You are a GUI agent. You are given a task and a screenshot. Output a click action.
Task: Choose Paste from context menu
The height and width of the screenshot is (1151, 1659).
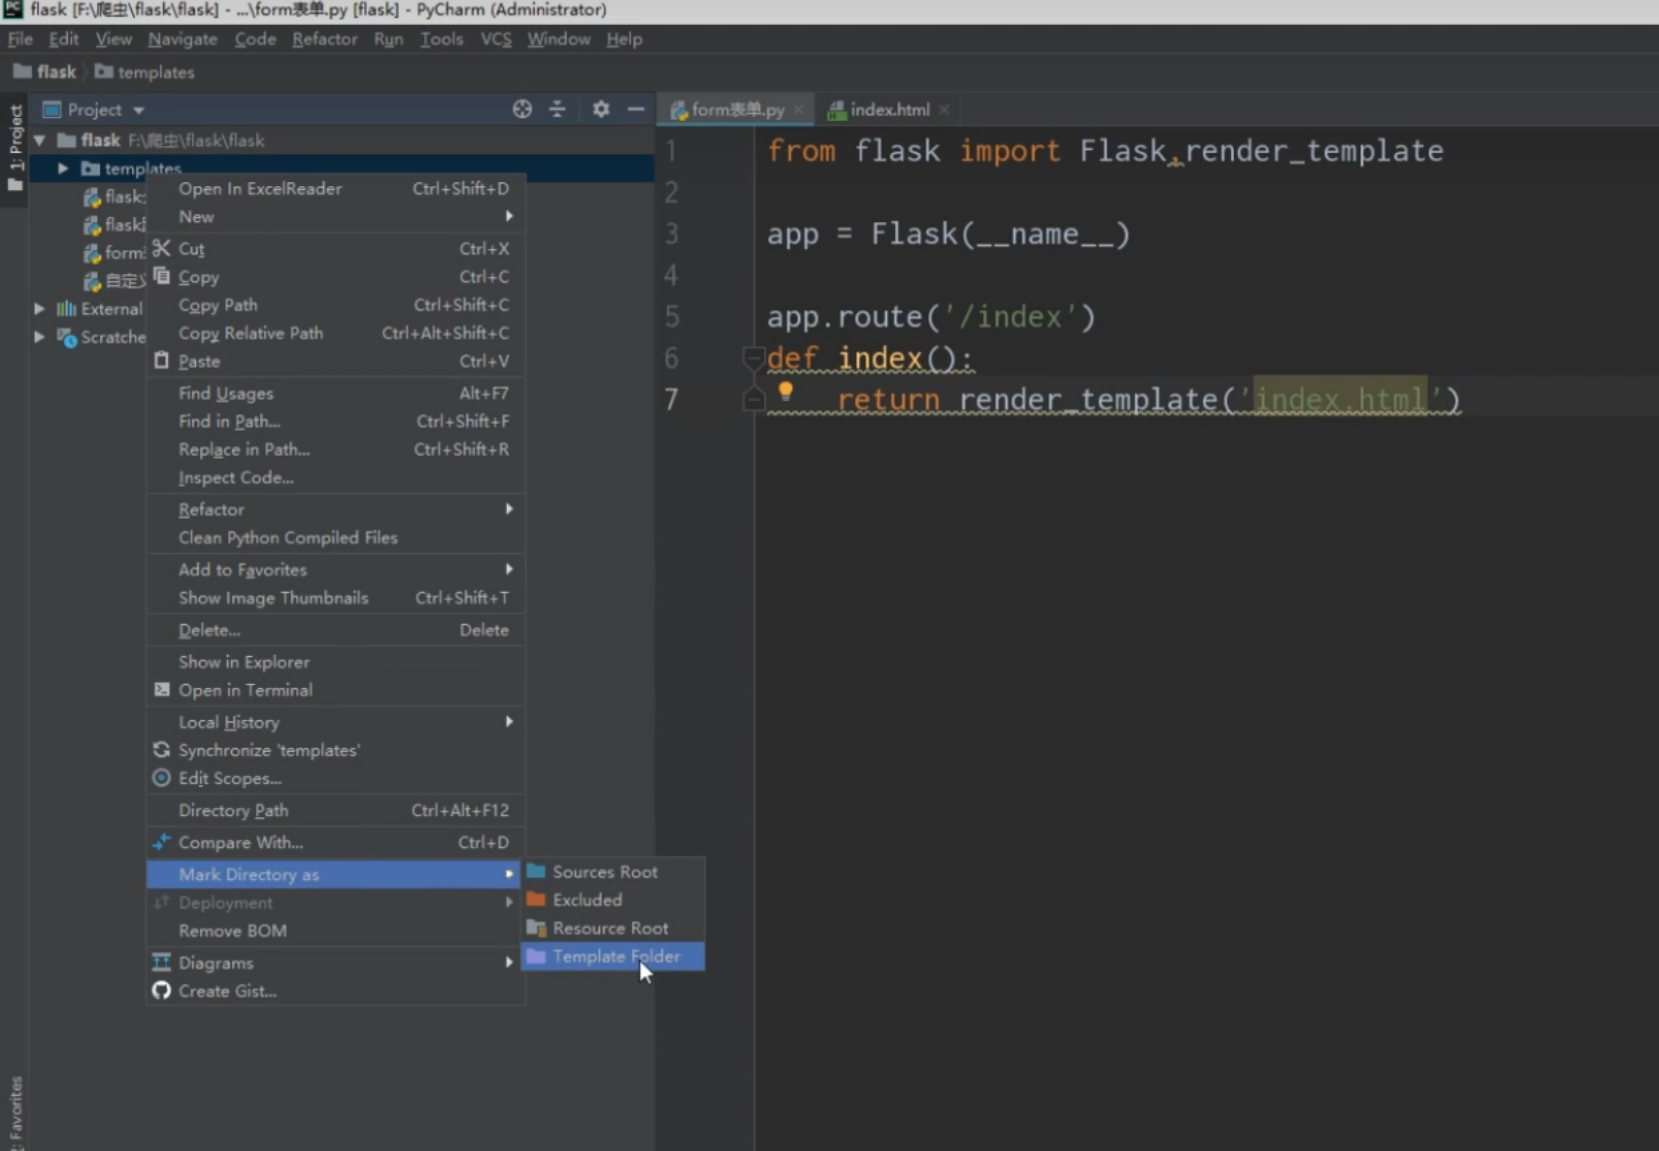[x=336, y=361]
